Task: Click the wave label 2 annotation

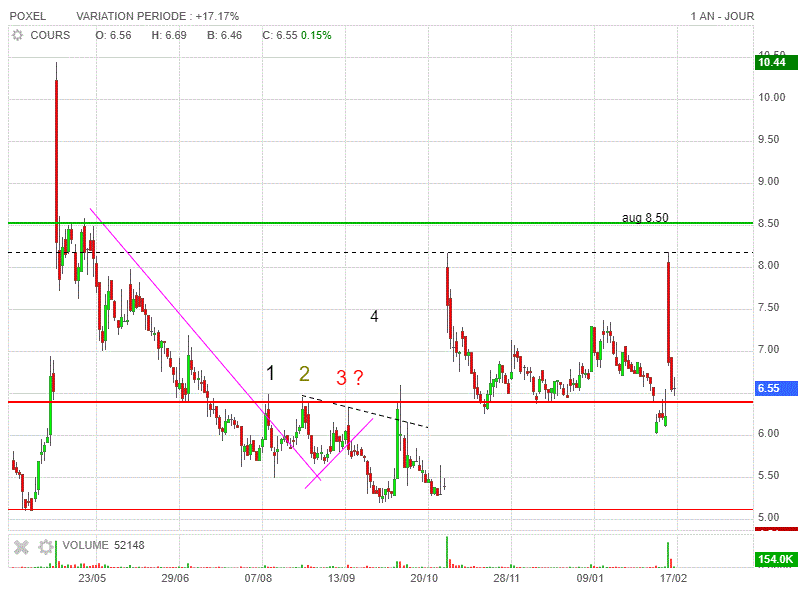Action: (304, 374)
